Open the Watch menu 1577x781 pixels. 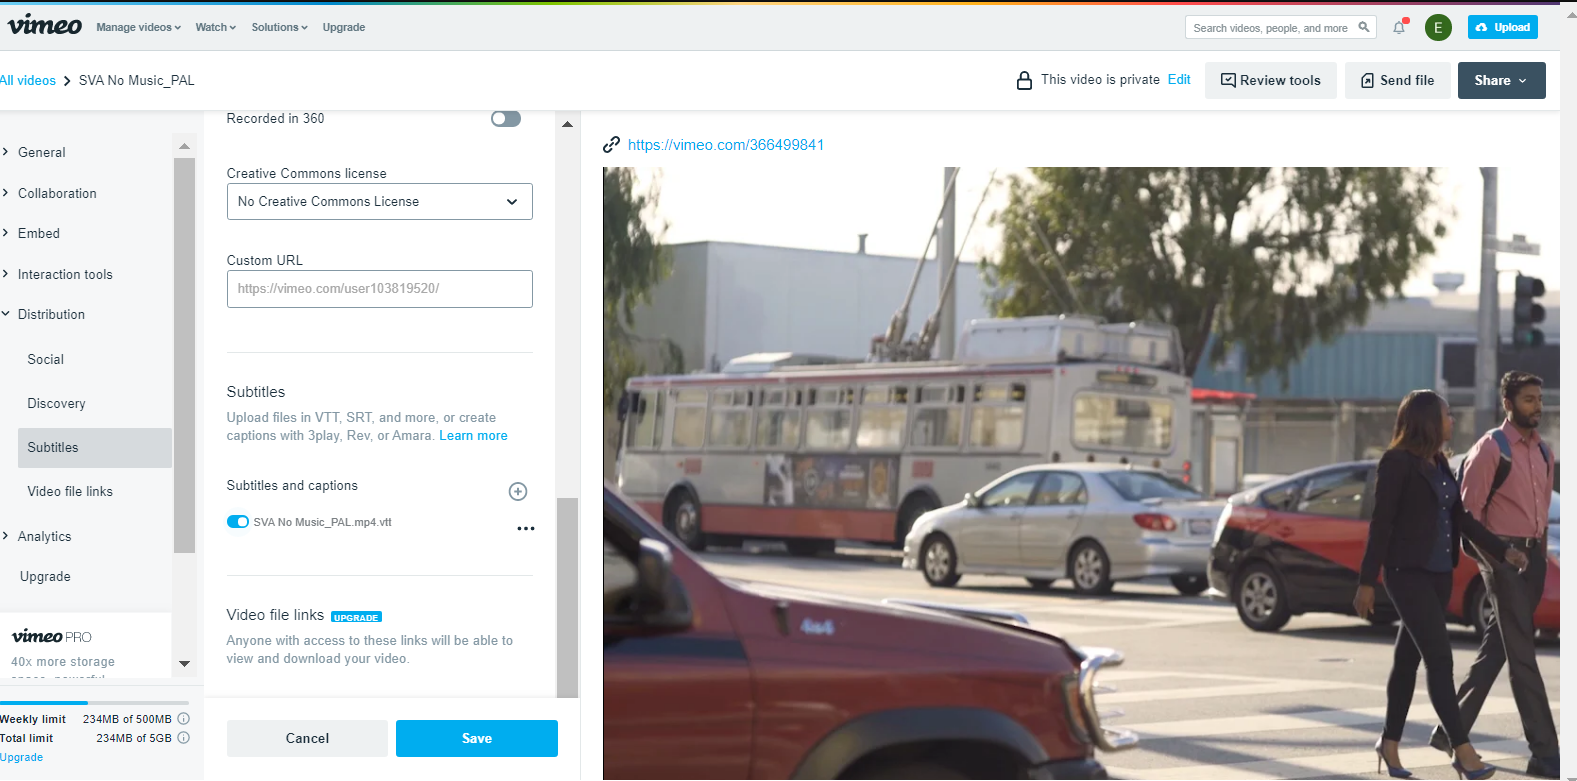pos(216,27)
